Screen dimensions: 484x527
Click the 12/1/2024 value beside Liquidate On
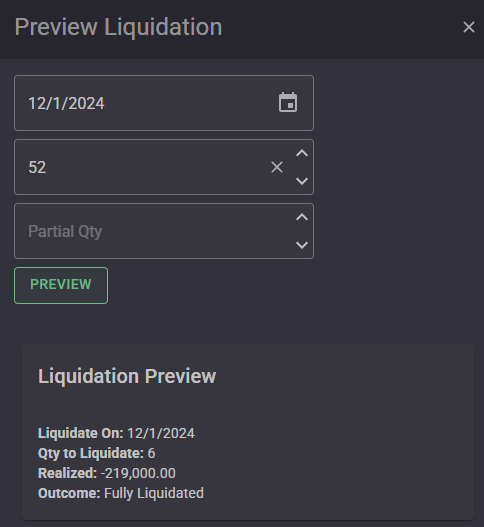pos(161,433)
